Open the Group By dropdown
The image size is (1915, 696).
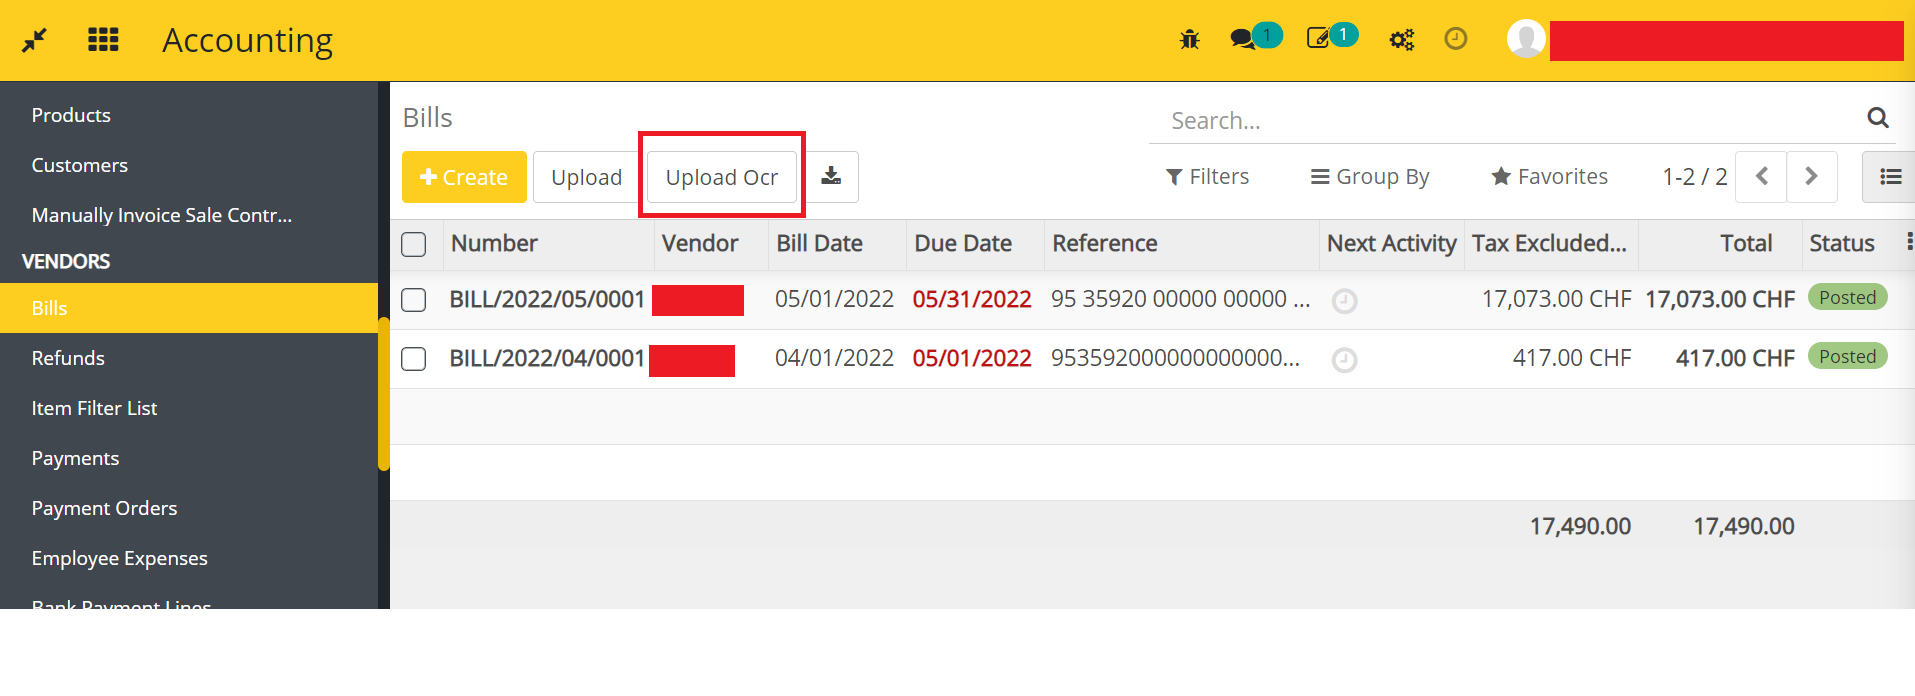click(1370, 177)
